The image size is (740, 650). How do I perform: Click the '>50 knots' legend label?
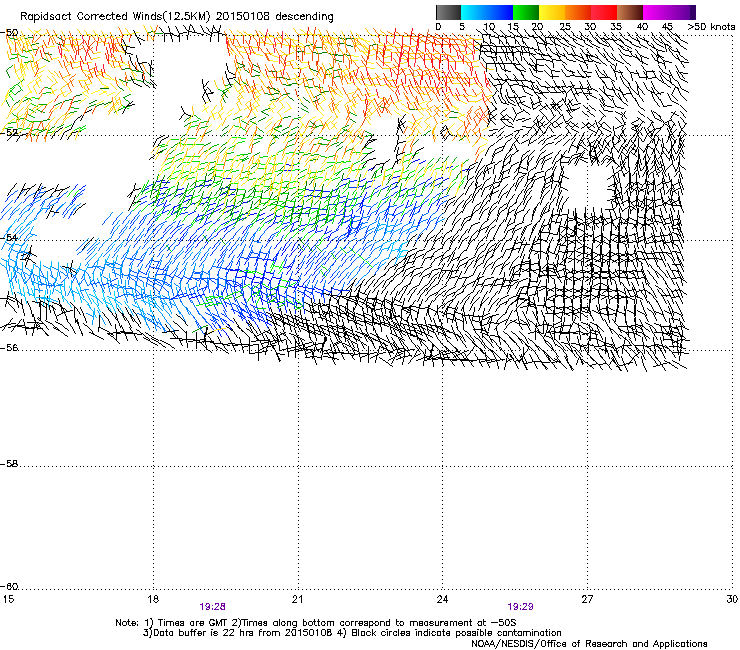pyautogui.click(x=711, y=27)
